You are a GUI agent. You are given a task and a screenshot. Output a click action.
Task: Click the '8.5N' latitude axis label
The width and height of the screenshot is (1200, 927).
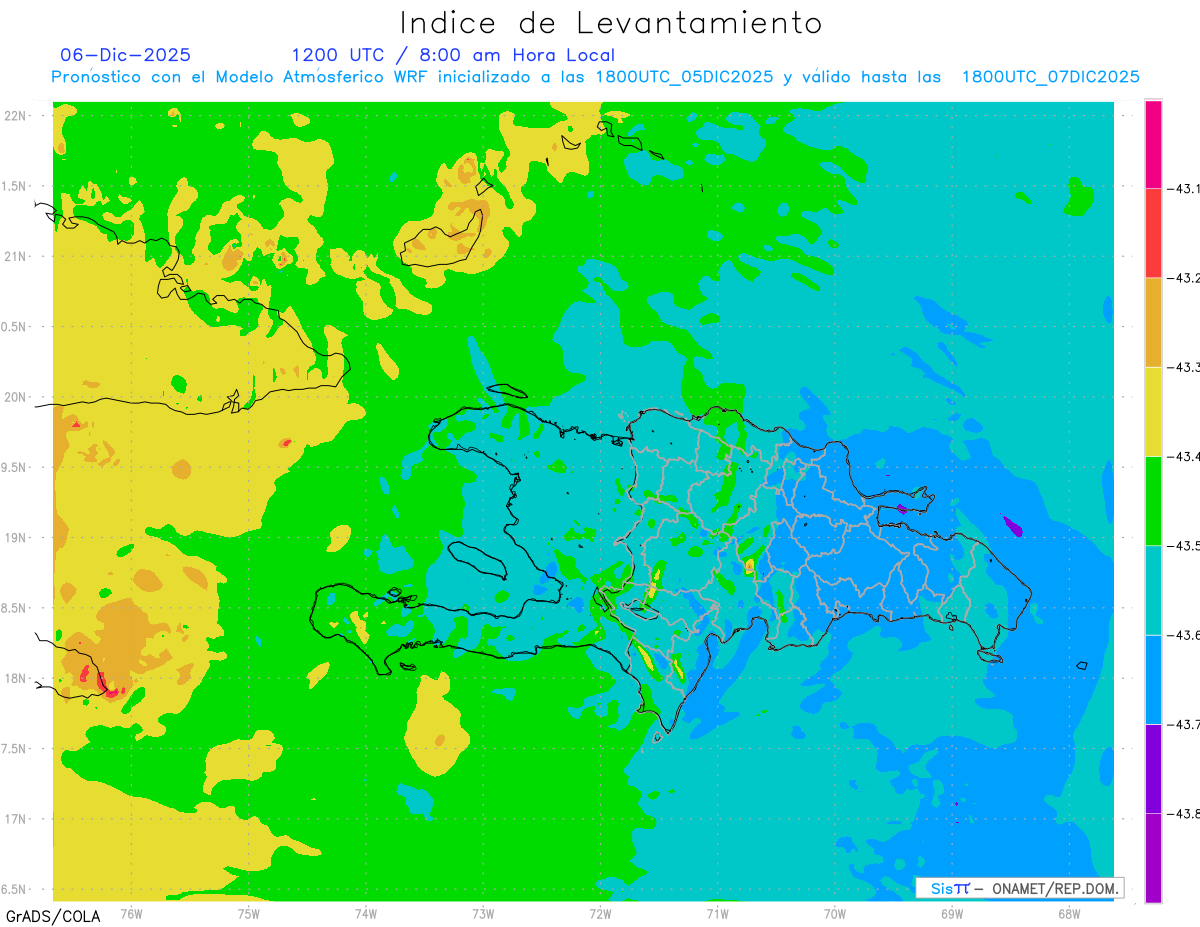click(x=13, y=608)
